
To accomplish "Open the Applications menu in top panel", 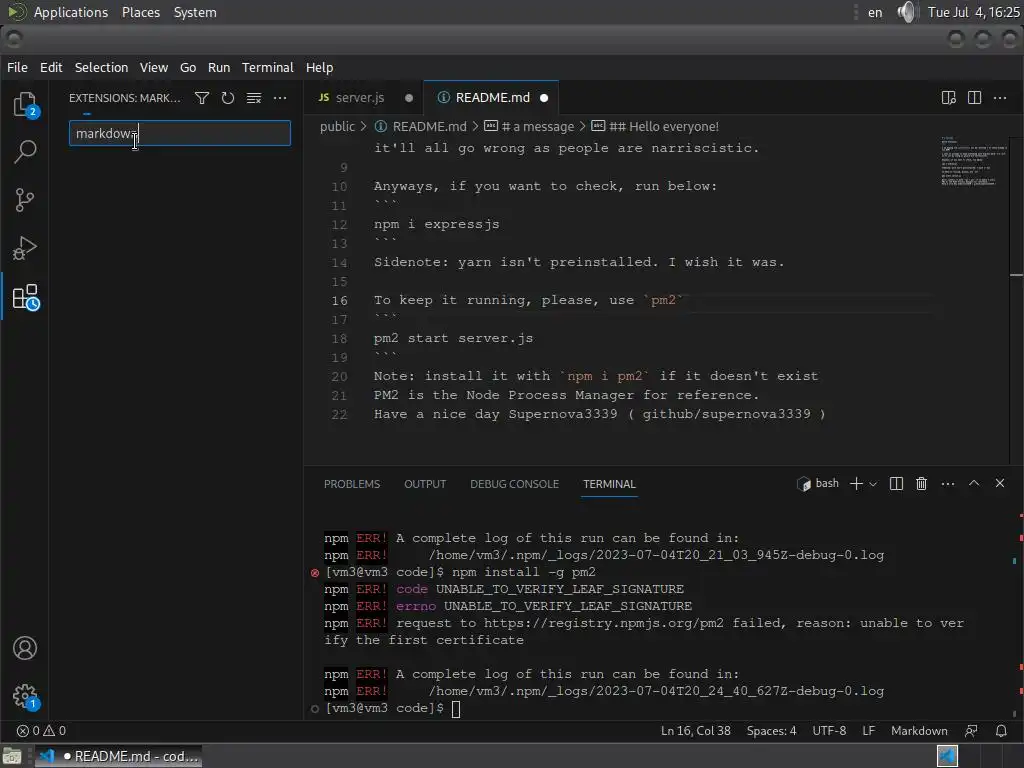I will (71, 12).
